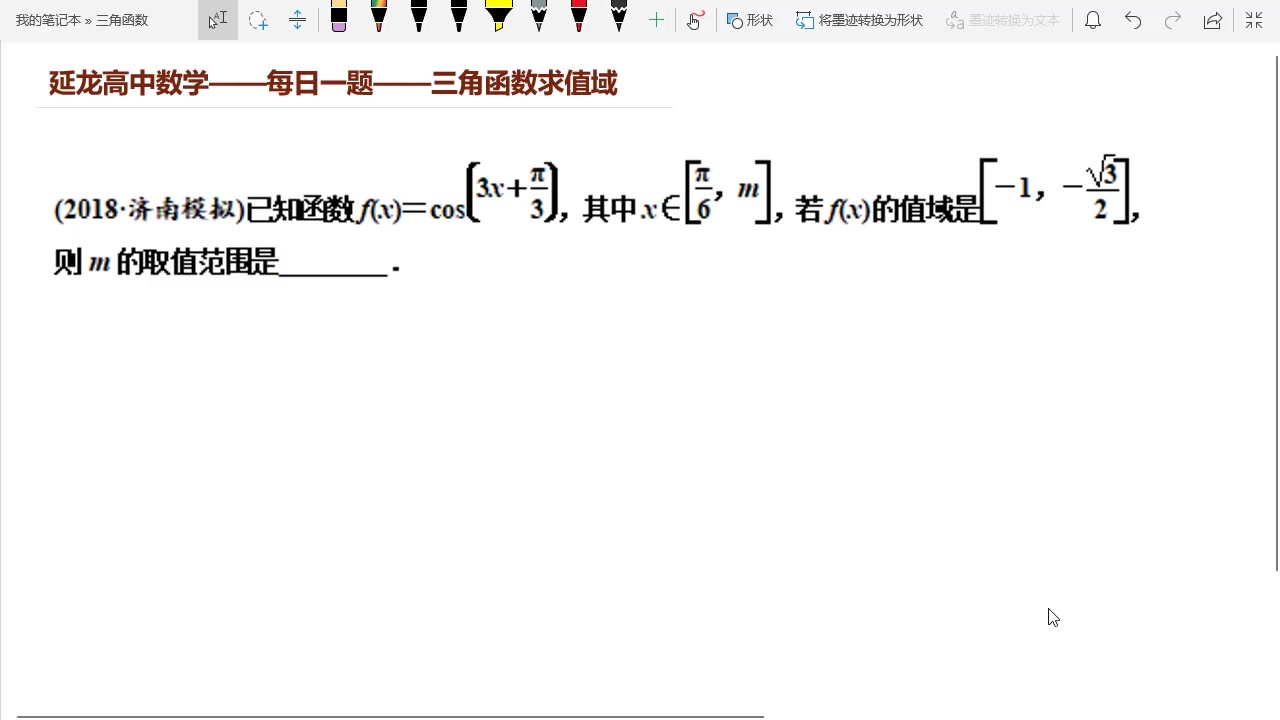
Task: Select the dark charcoal pencil
Action: 619,17
